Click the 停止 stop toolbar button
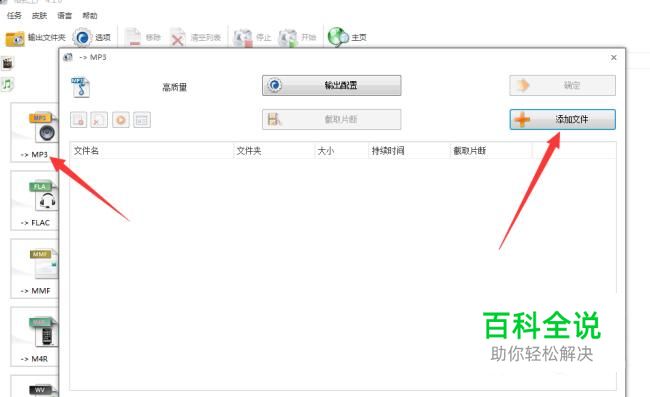The width and height of the screenshot is (650, 397). coord(252,38)
